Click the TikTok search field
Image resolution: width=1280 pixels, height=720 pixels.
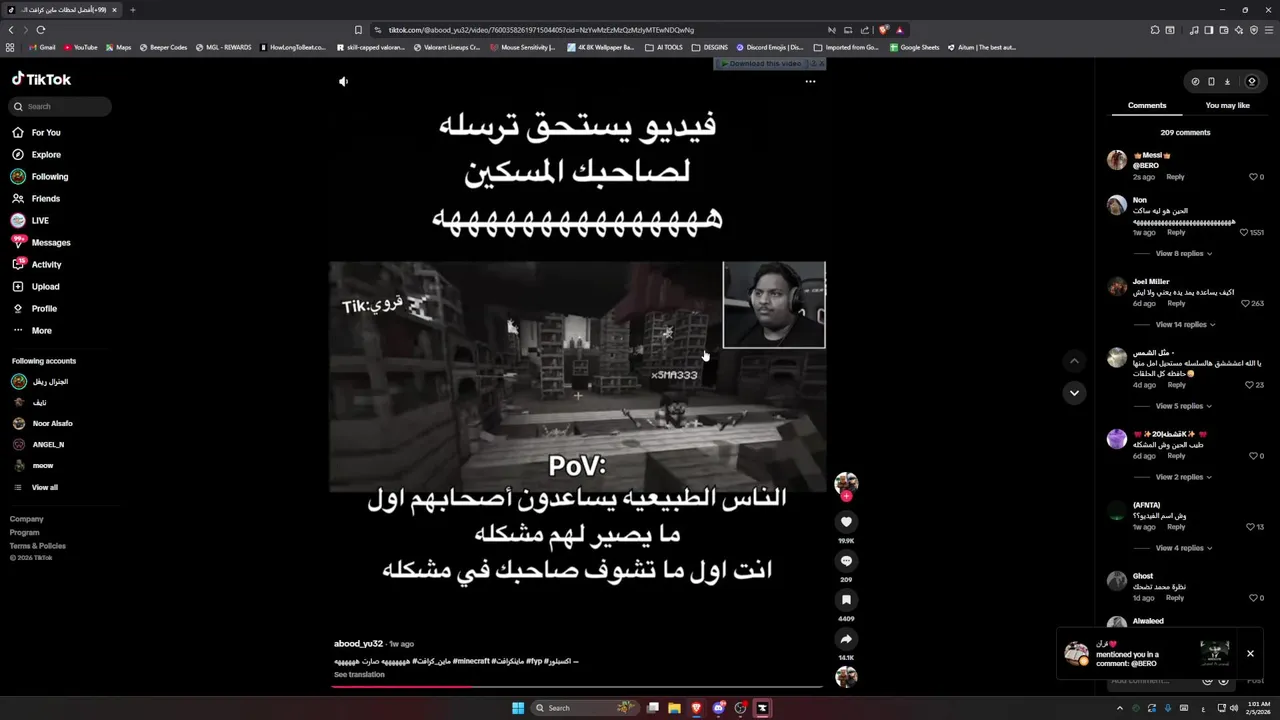point(61,106)
